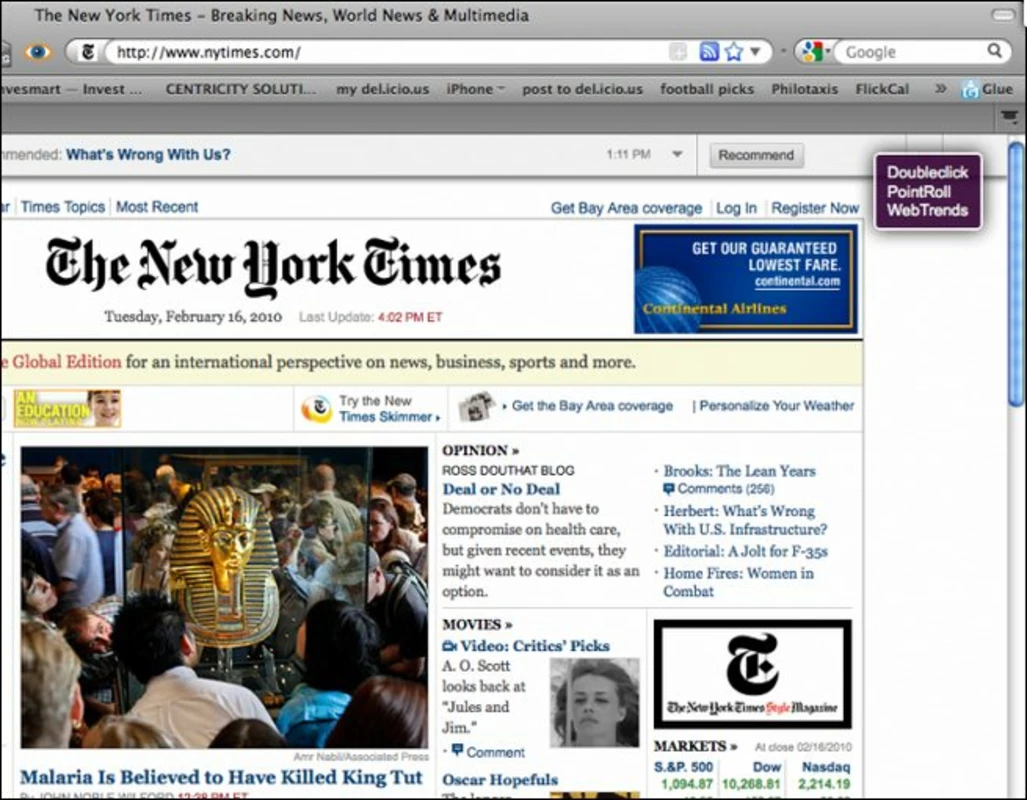Open Jules and Jim photo thumbnail
This screenshot has height=800, width=1027.
point(594,703)
